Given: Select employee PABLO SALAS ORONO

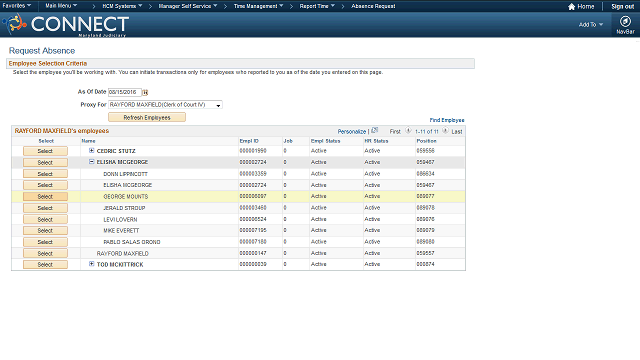Looking at the screenshot, I should [45, 242].
